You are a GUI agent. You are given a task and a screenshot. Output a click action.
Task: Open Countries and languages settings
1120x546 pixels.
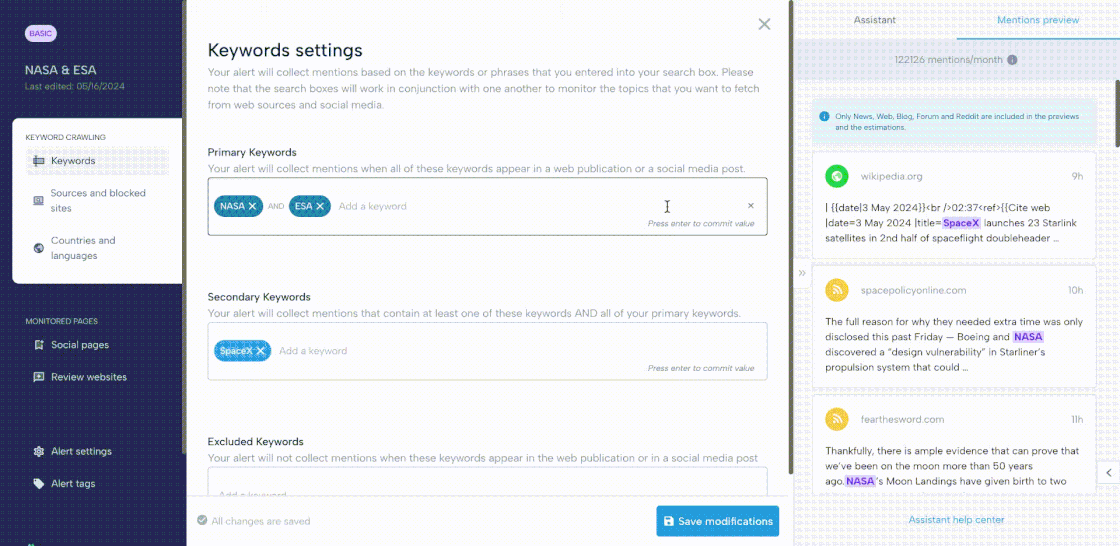(x=82, y=248)
